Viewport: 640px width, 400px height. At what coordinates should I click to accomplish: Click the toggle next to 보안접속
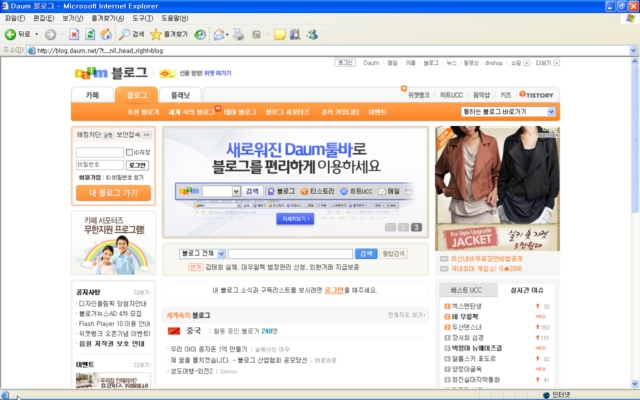[x=147, y=135]
